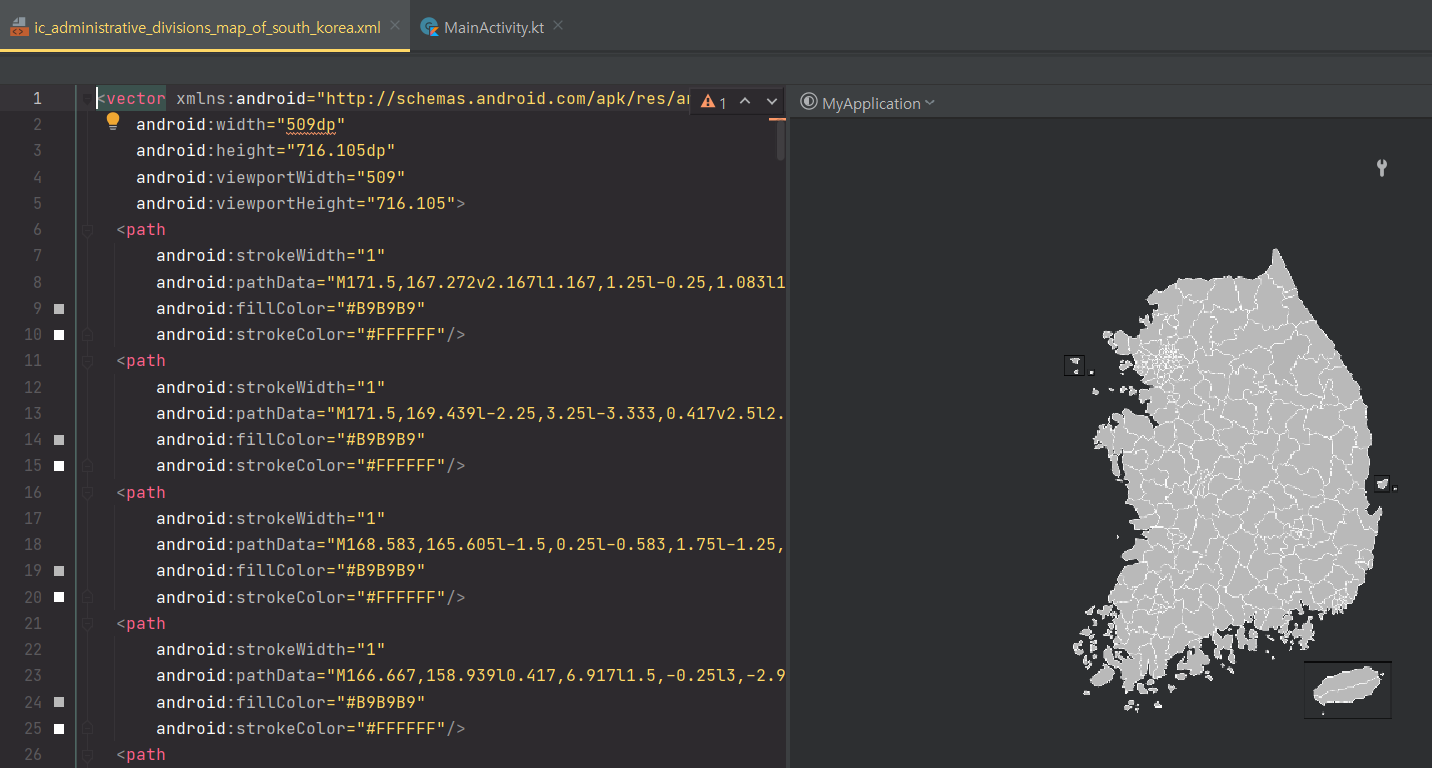Click the previous-error up arrow

744,101
